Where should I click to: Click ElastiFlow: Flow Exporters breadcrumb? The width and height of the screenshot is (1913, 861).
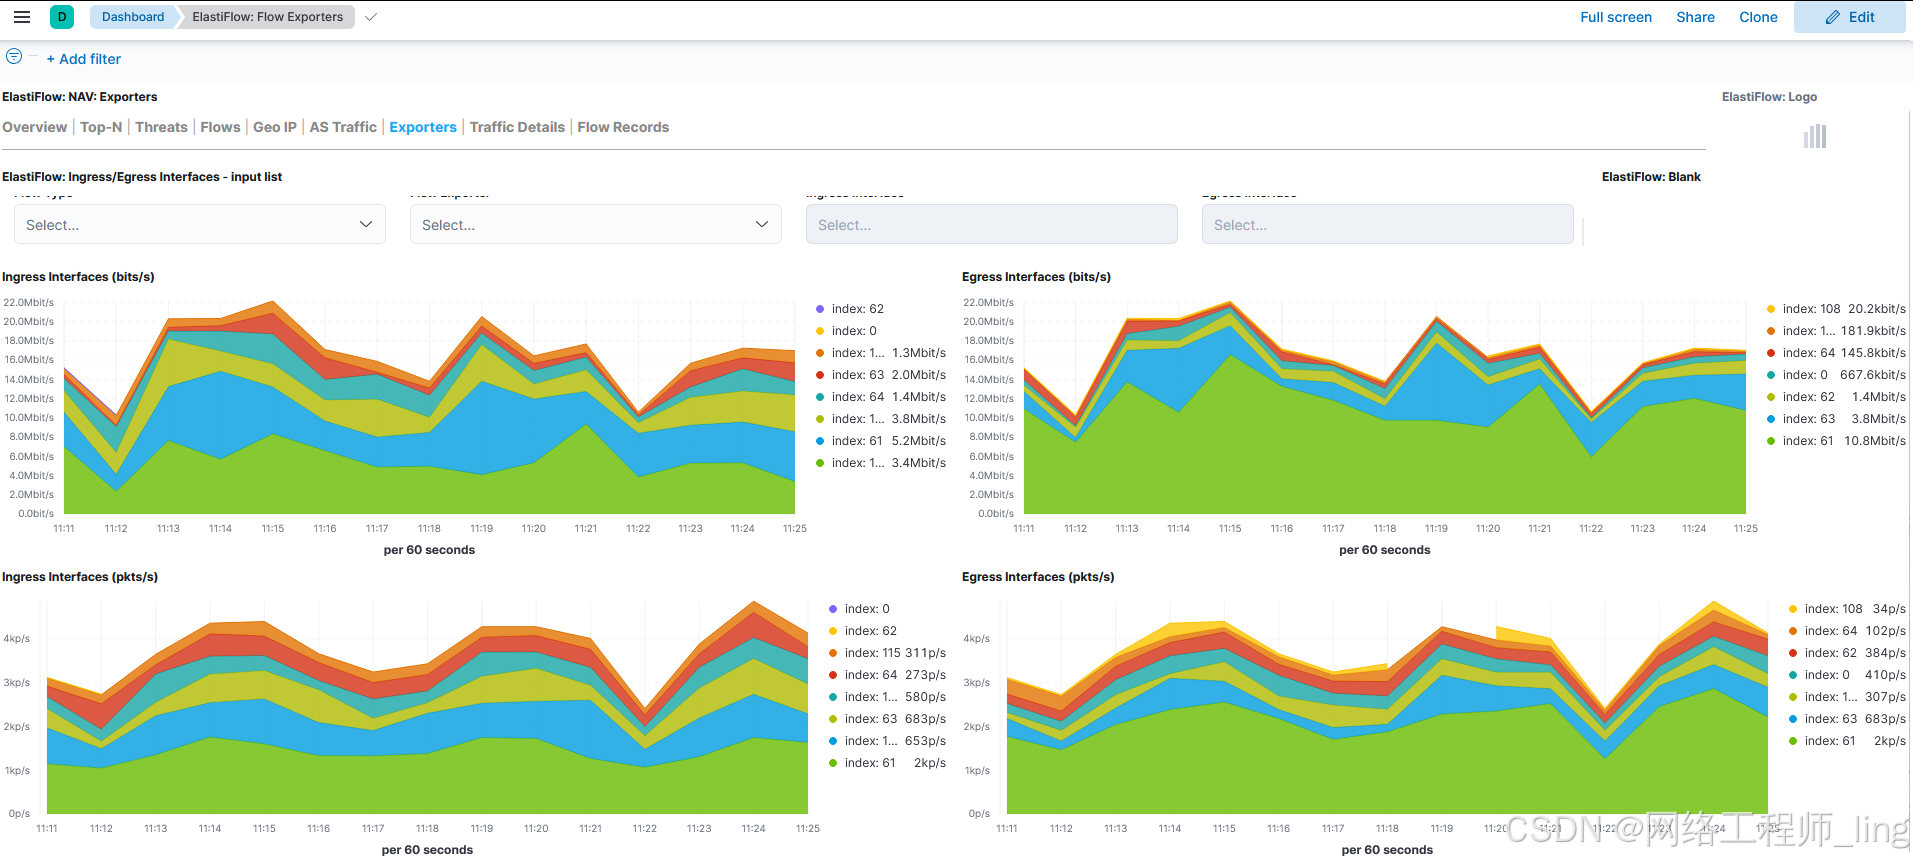(x=267, y=17)
